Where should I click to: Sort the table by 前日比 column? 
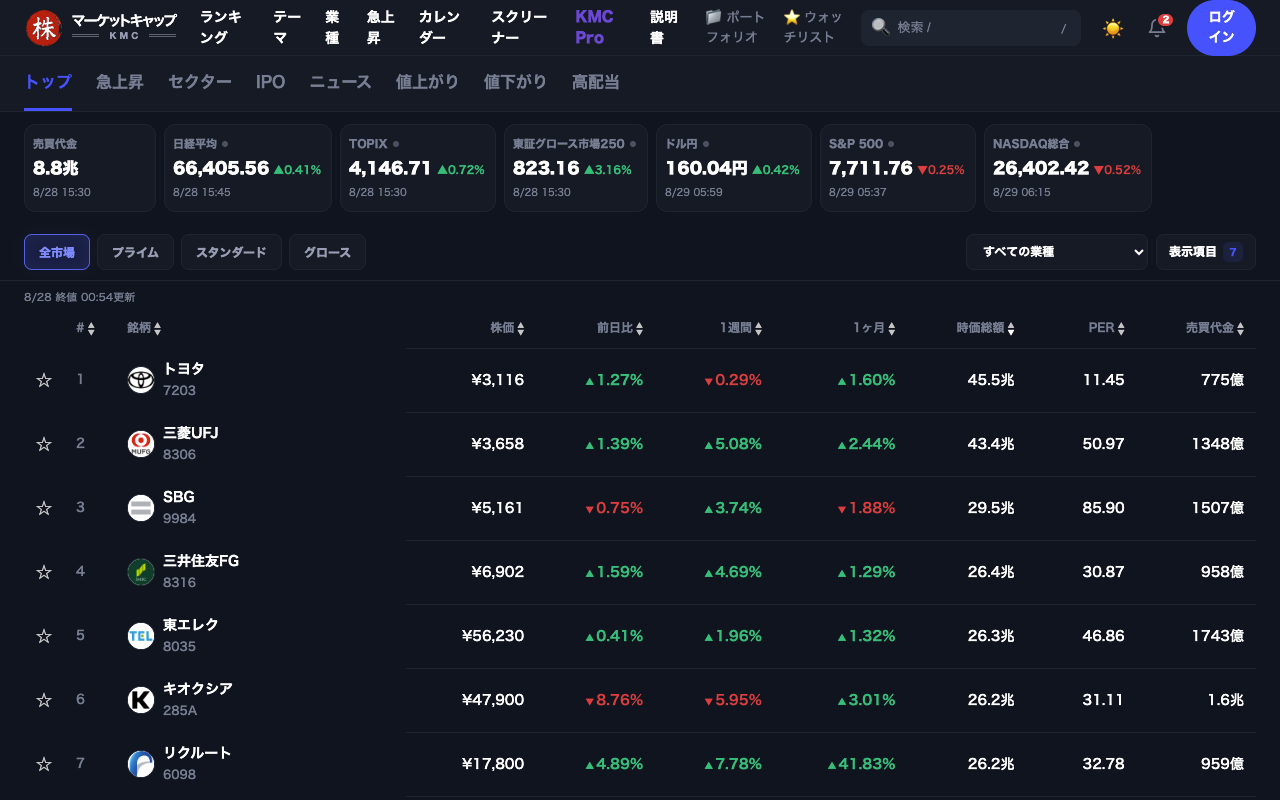pos(620,328)
